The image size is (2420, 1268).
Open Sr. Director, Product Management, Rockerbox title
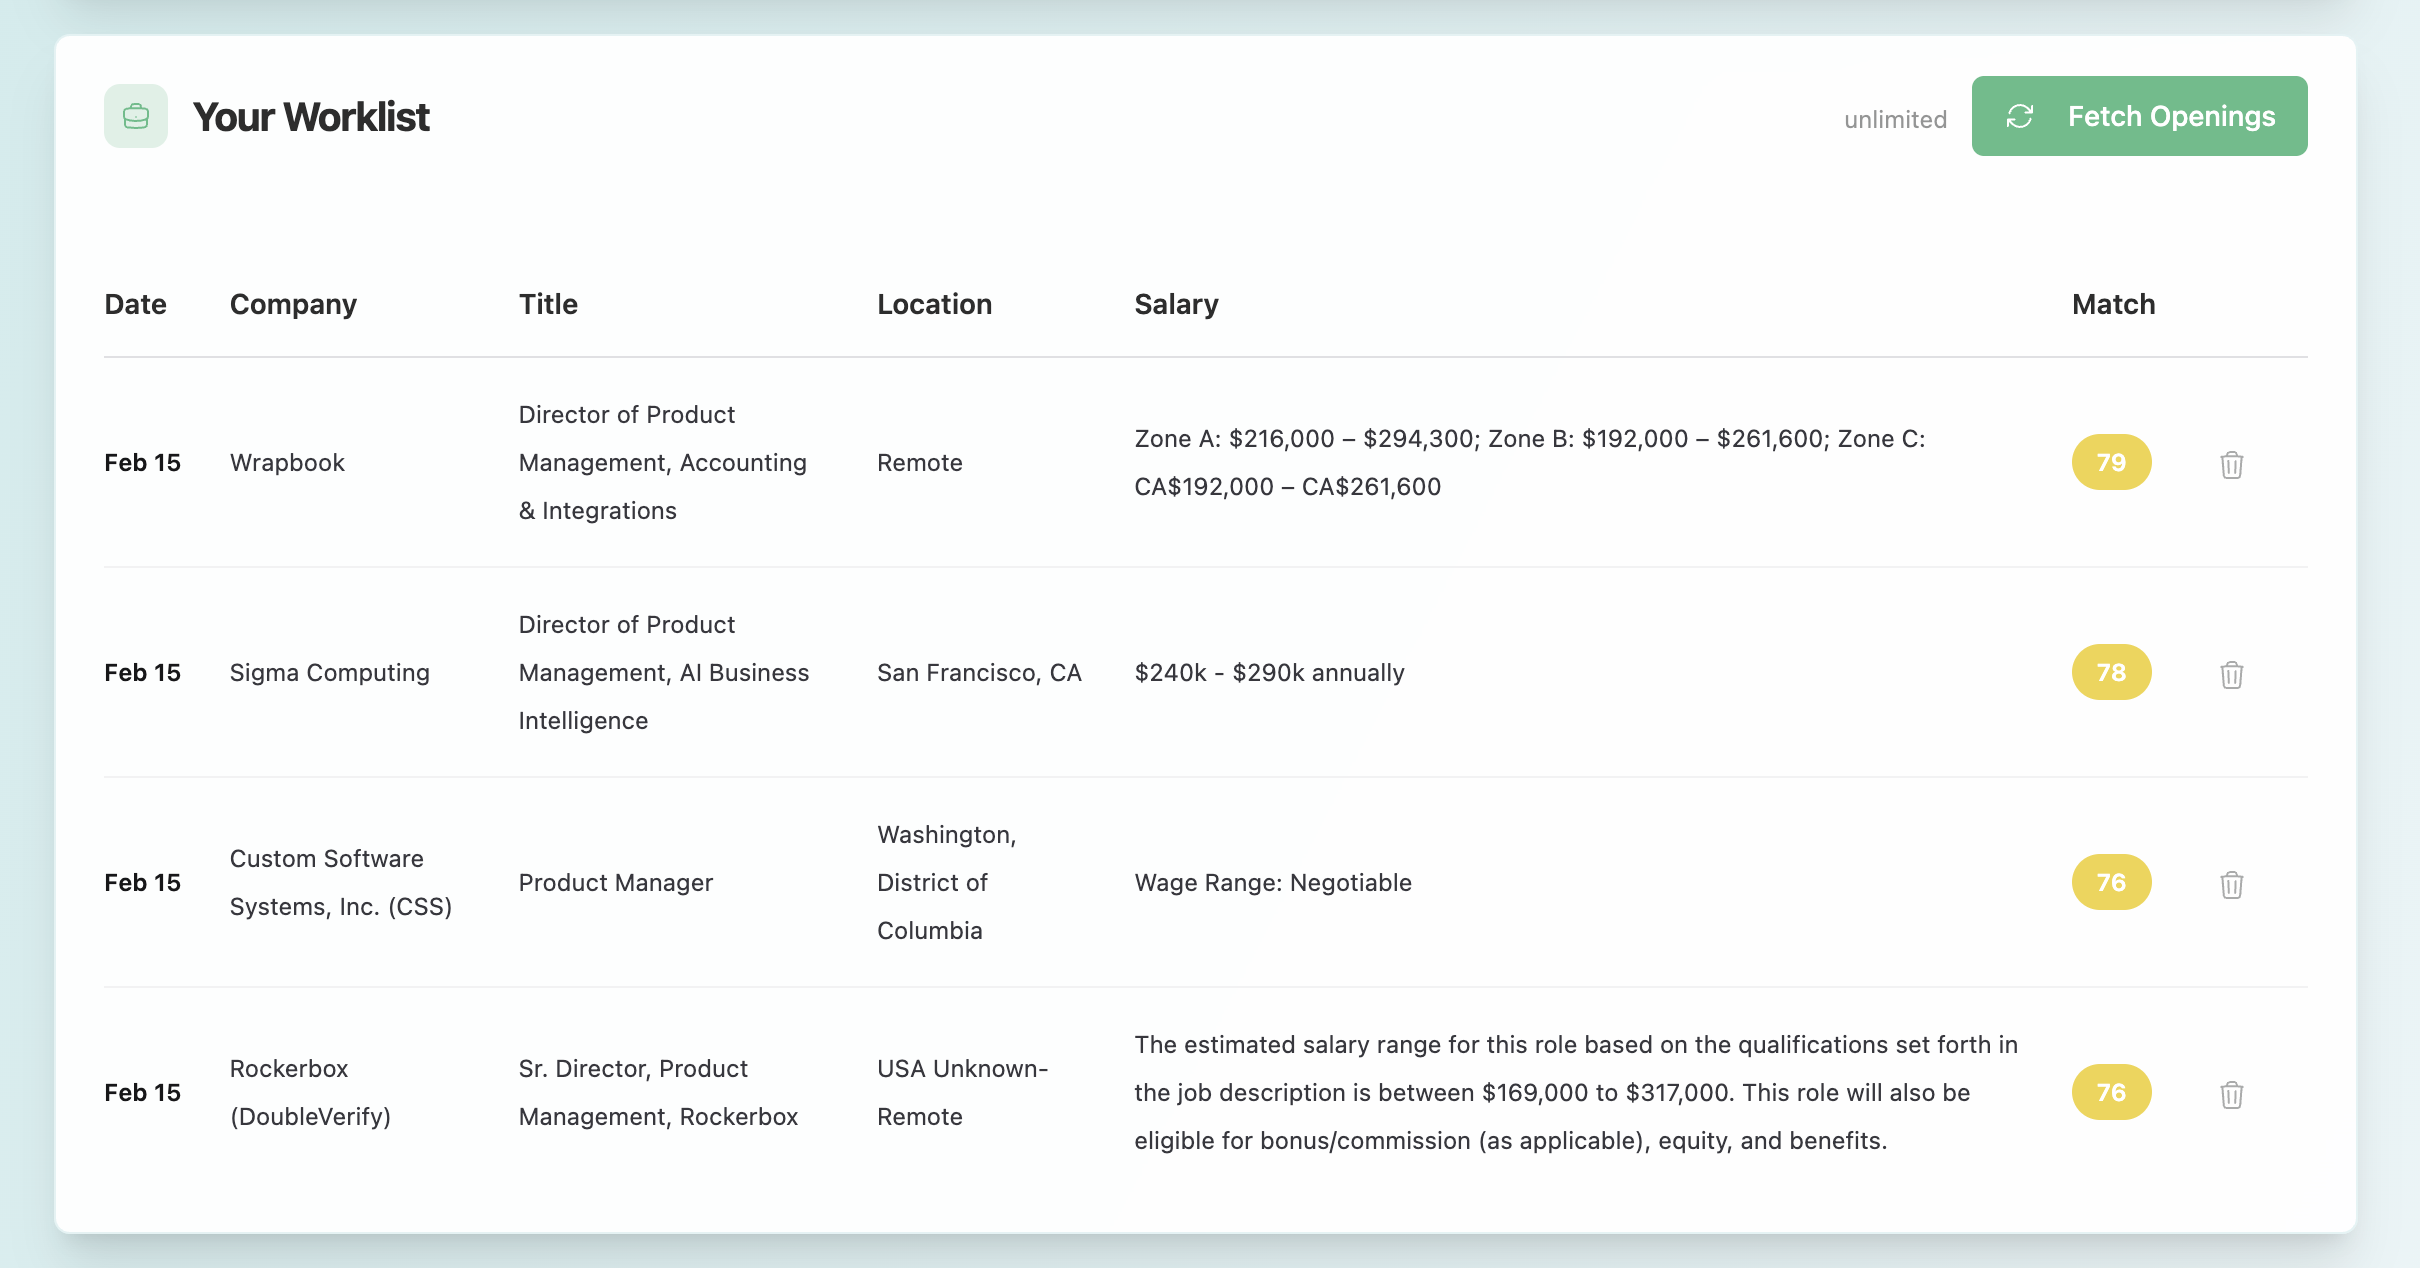pyautogui.click(x=658, y=1092)
